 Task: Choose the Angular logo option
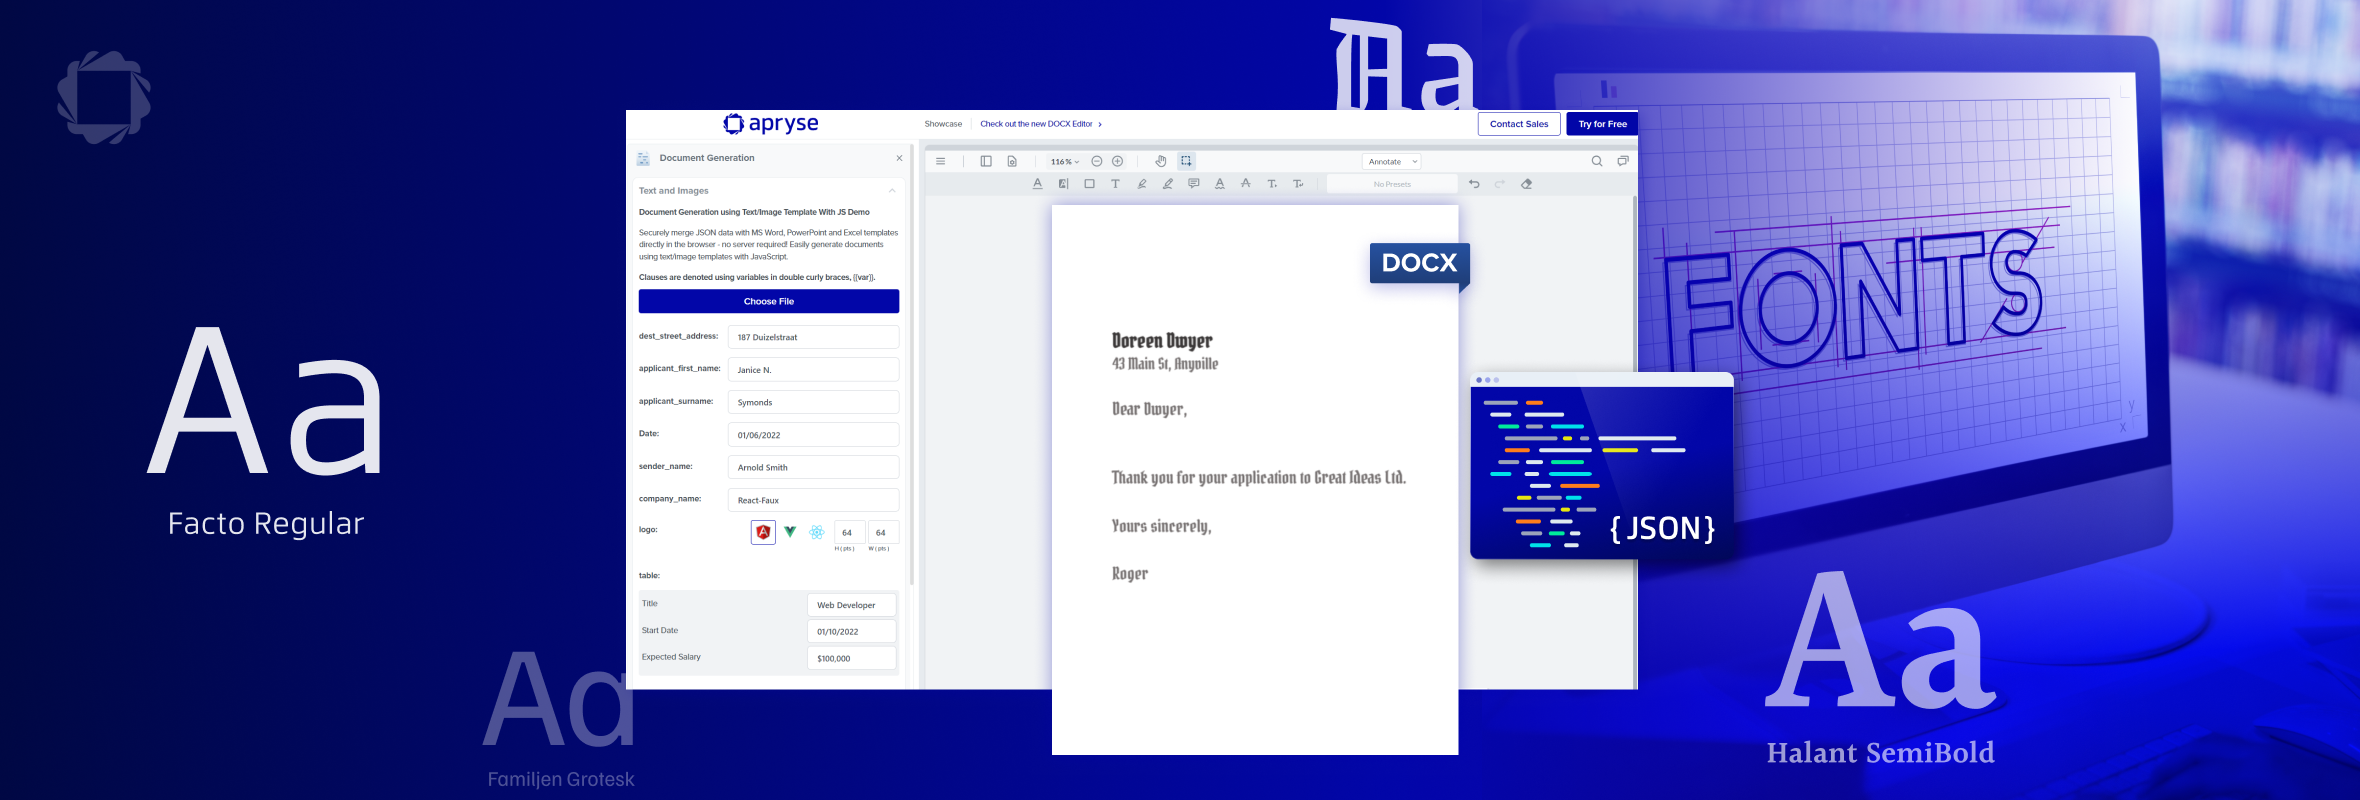(763, 532)
